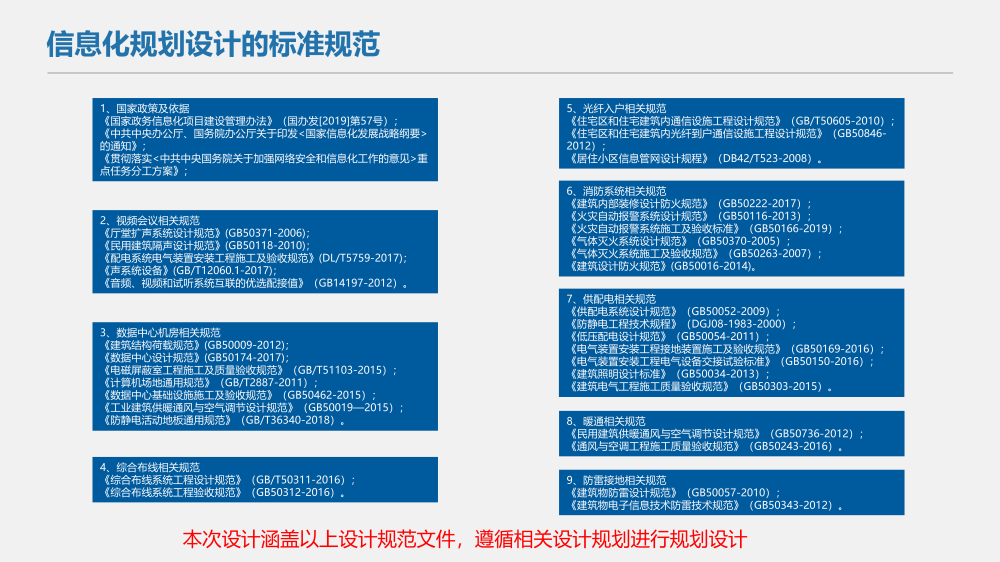Viewport: 1000px width, 562px height.
Task: Click 《民用建筑隔声设计规范》(GB50118-2010)
Action: tap(205, 246)
